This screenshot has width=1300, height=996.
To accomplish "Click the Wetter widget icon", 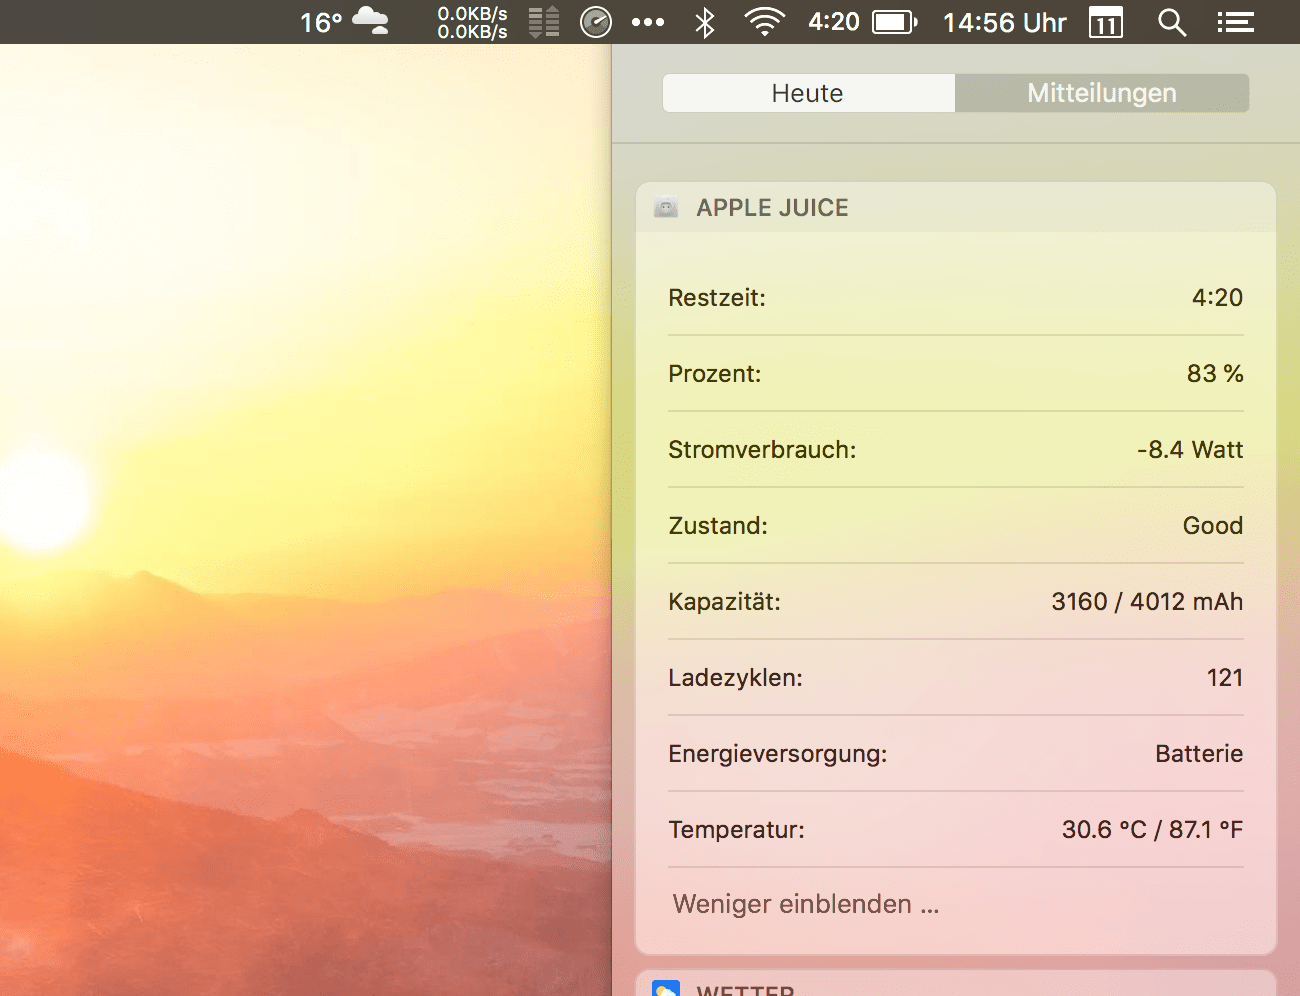I will 666,989.
